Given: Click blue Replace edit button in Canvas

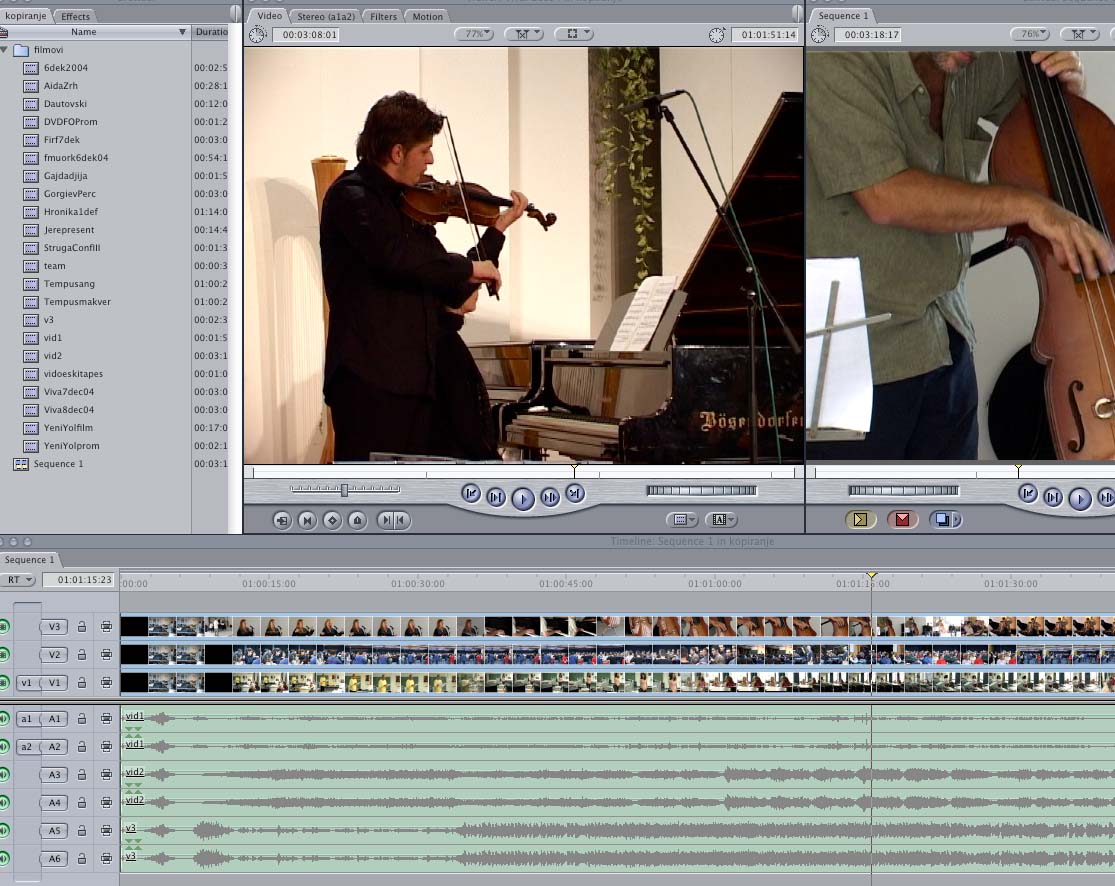Looking at the screenshot, I should (x=941, y=520).
